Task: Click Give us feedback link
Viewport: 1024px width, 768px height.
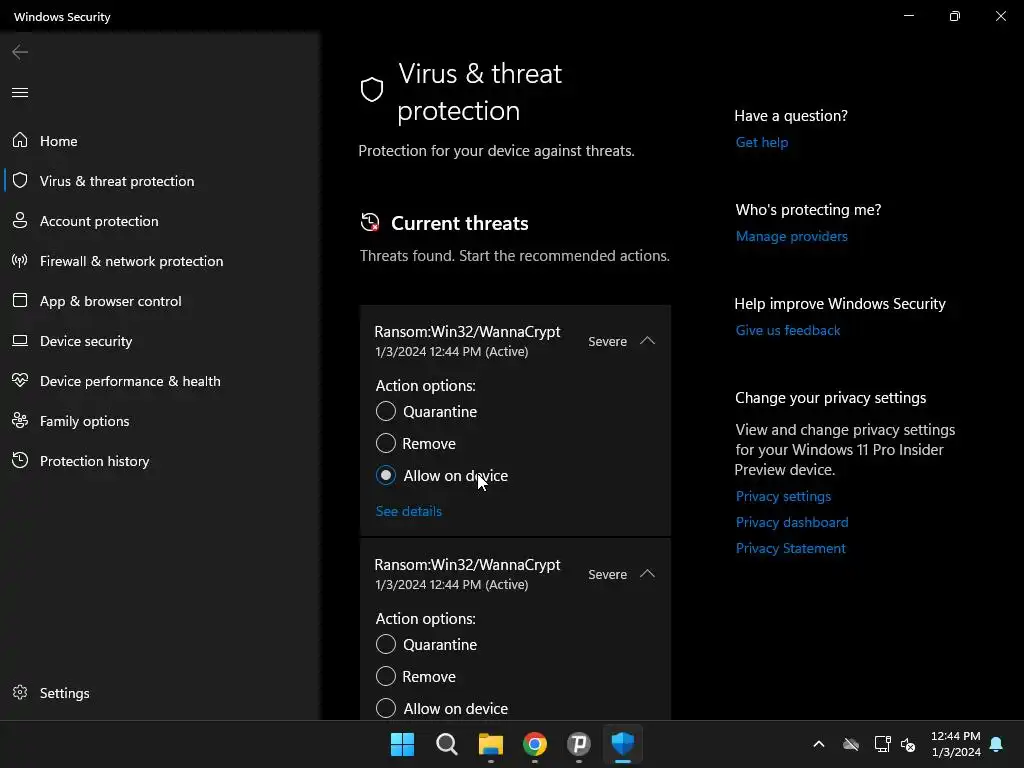Action: (788, 330)
